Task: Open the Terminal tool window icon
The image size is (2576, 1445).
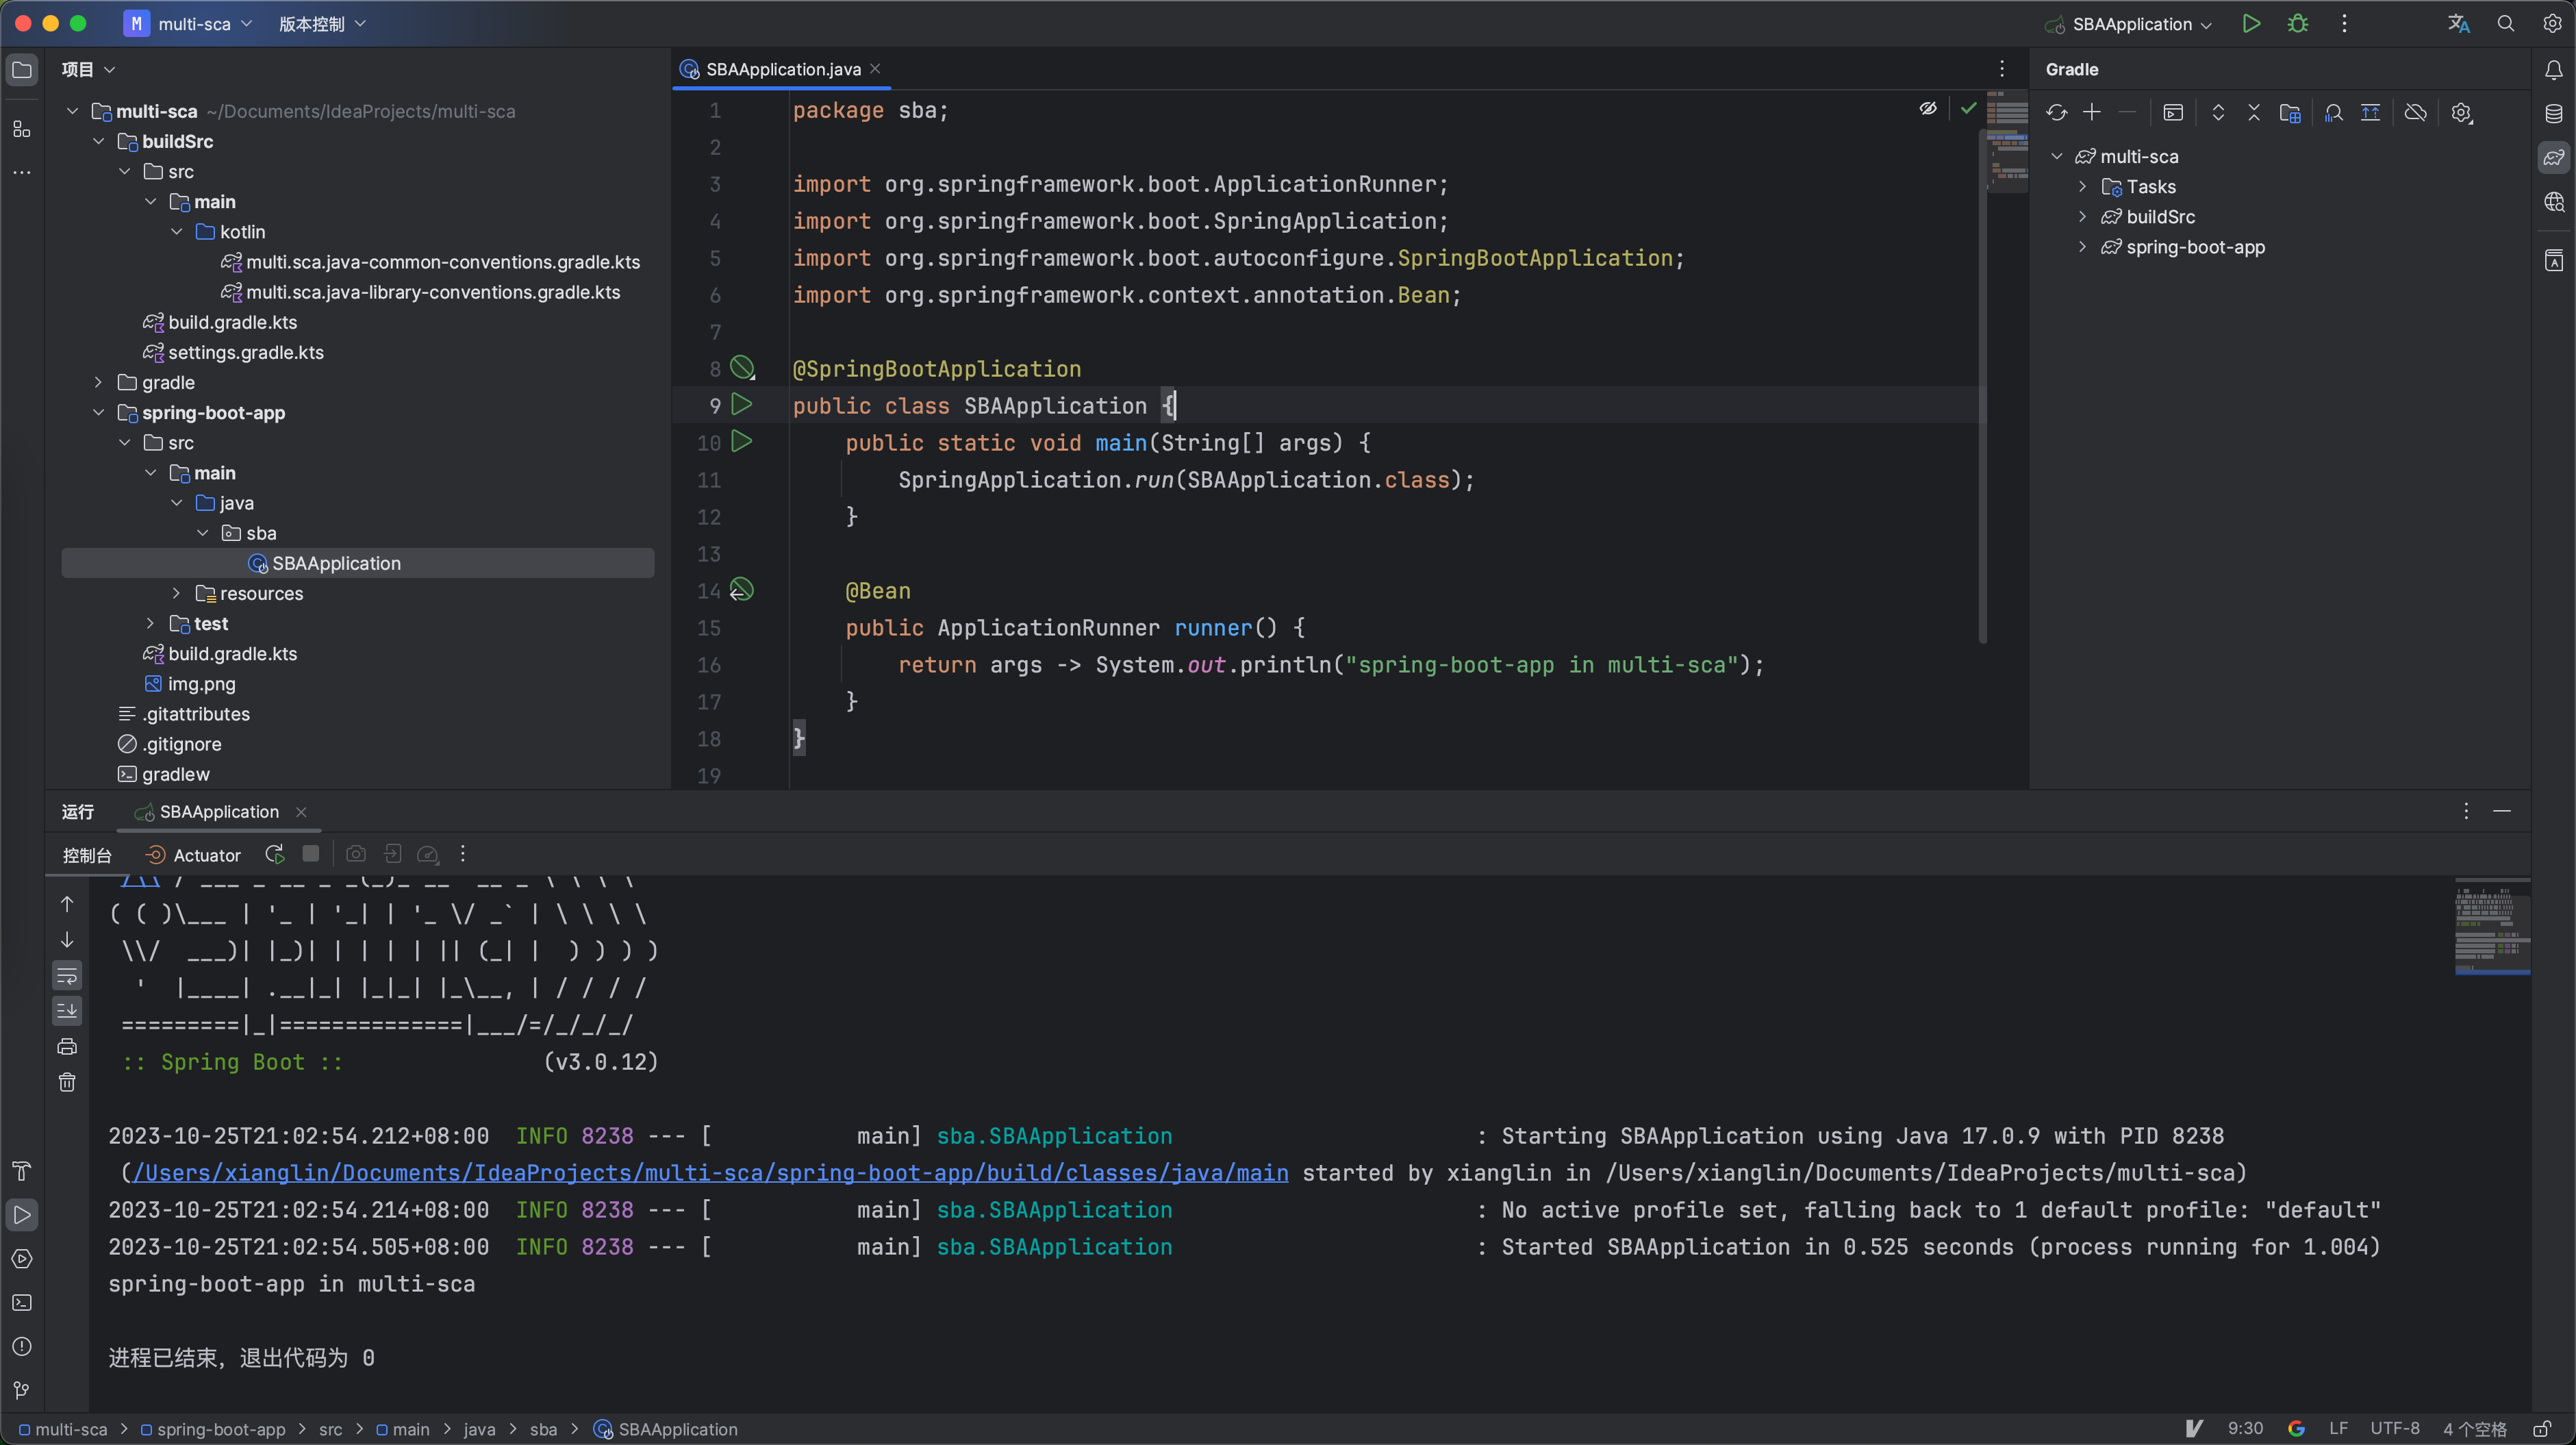Action: click(22, 1303)
